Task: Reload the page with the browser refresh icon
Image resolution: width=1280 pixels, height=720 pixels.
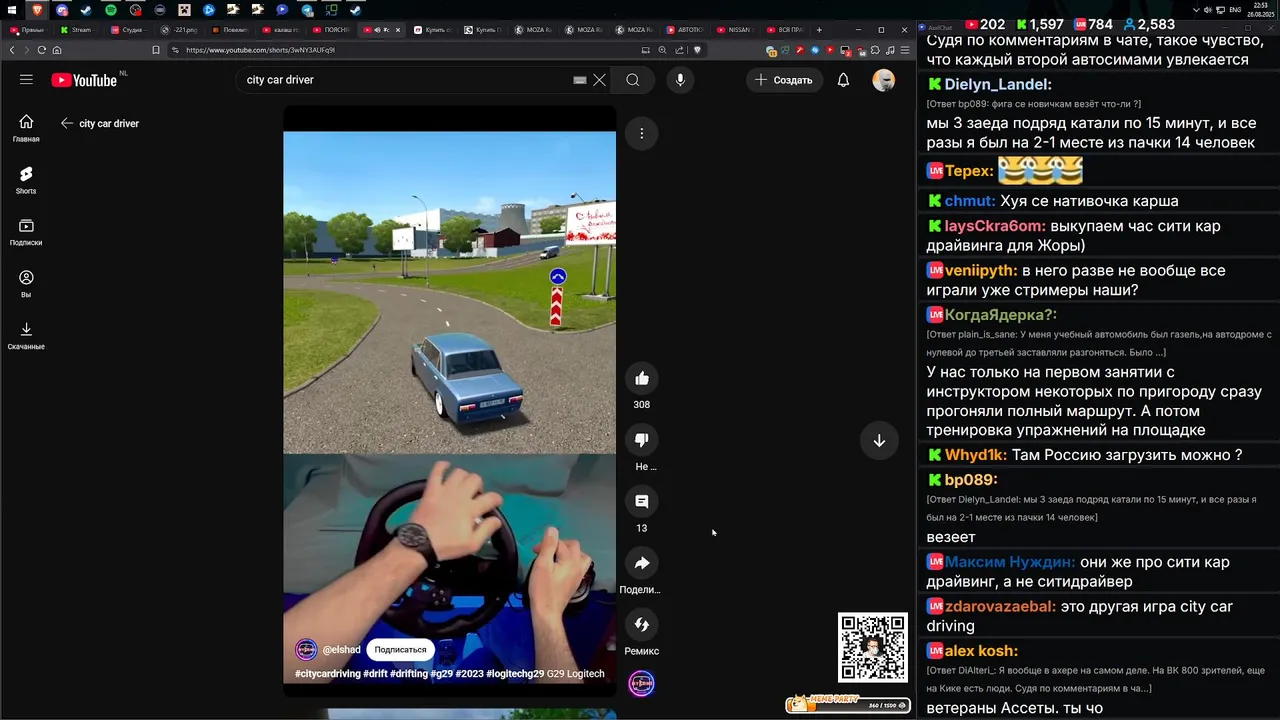Action: click(41, 50)
